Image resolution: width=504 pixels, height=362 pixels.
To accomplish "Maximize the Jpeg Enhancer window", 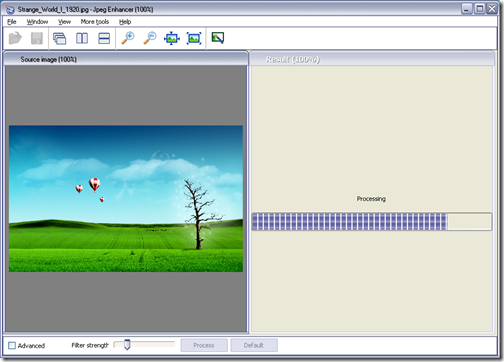I will (x=479, y=9).
